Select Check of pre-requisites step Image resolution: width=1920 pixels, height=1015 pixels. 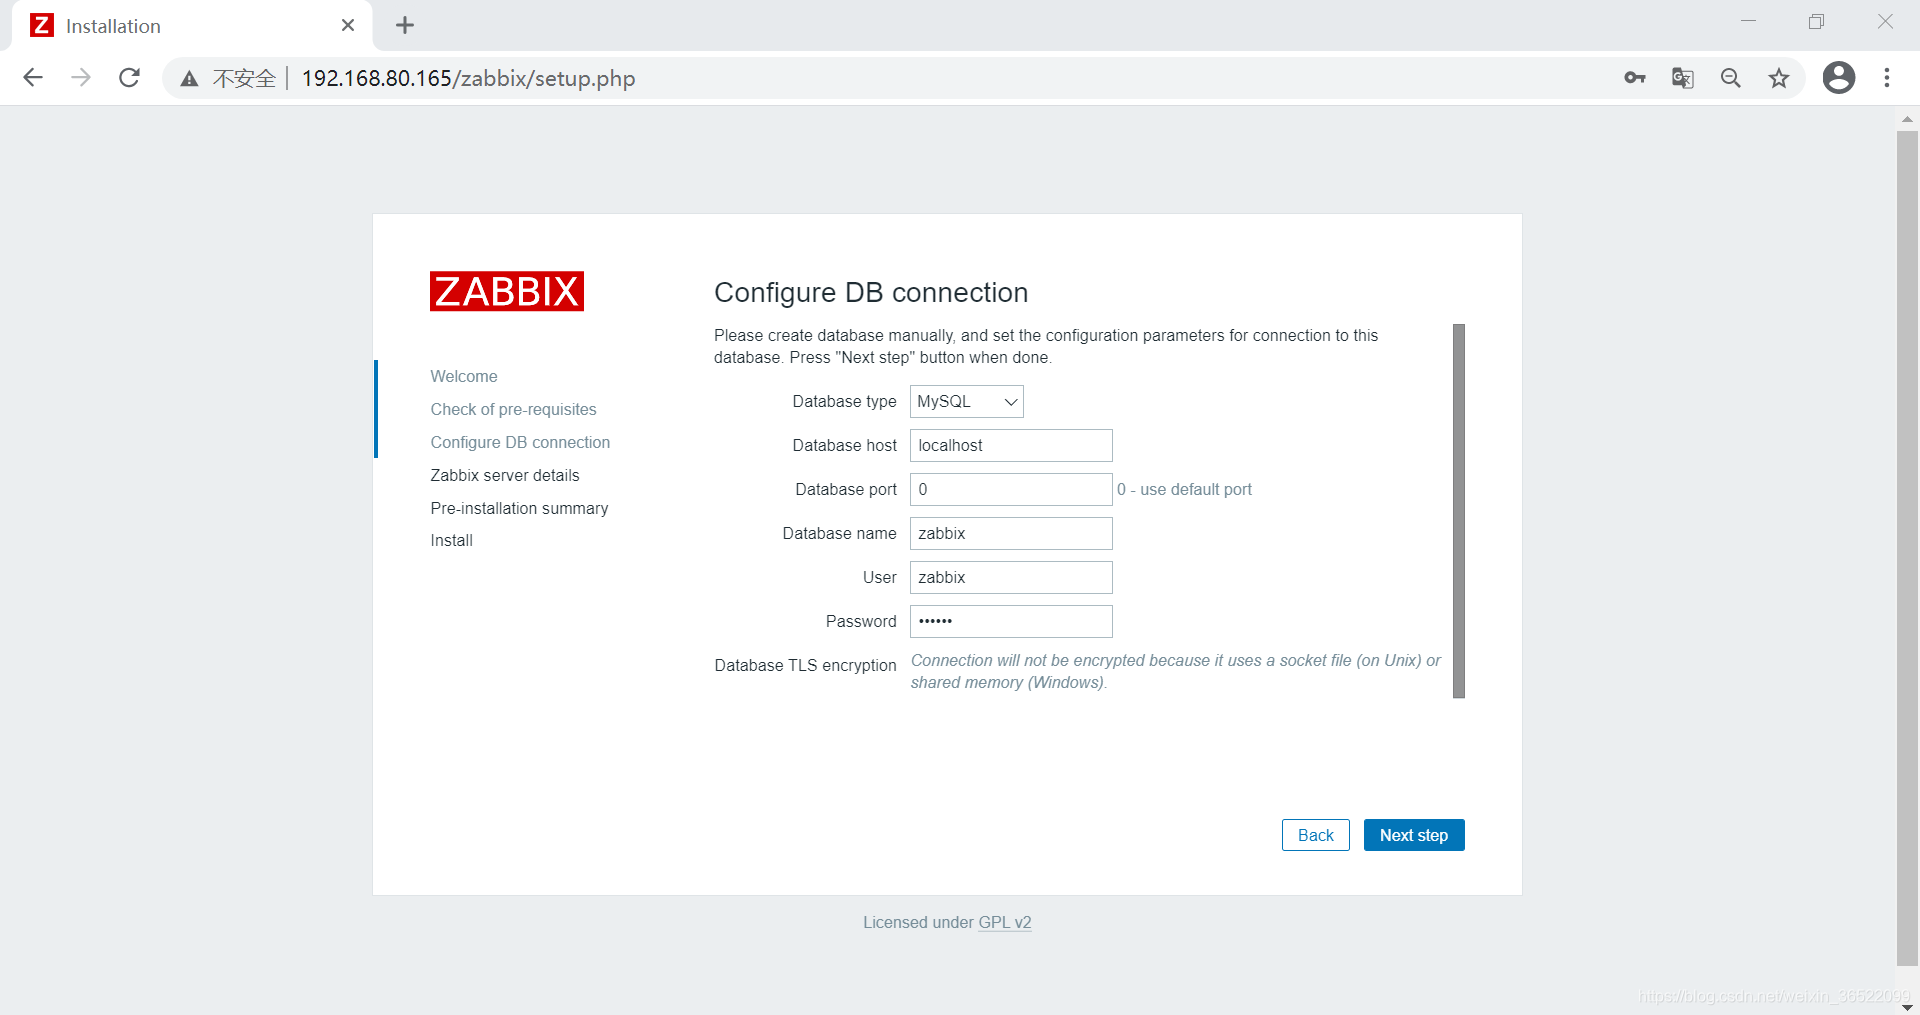[x=513, y=409]
